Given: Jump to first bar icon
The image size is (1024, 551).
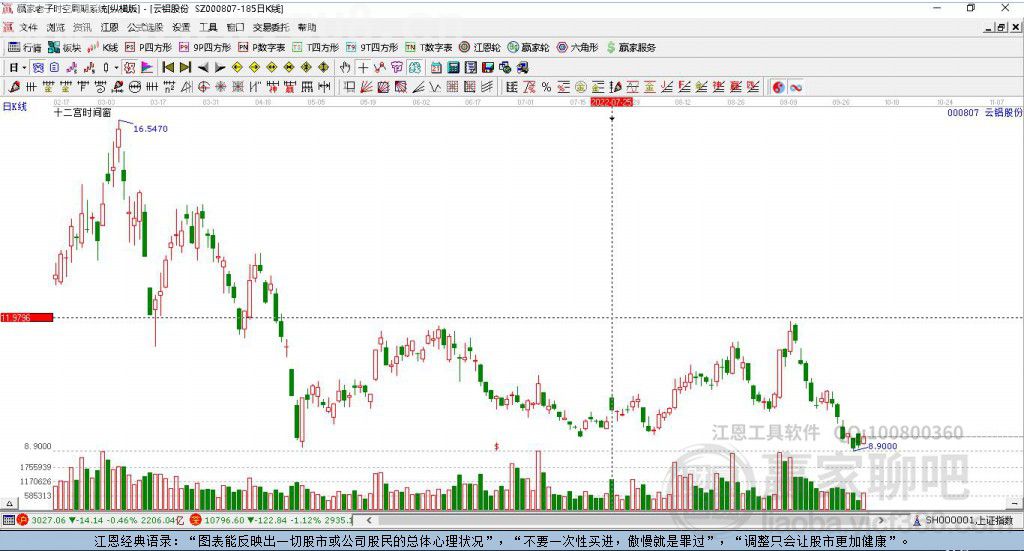Looking at the screenshot, I should click(x=168, y=67).
